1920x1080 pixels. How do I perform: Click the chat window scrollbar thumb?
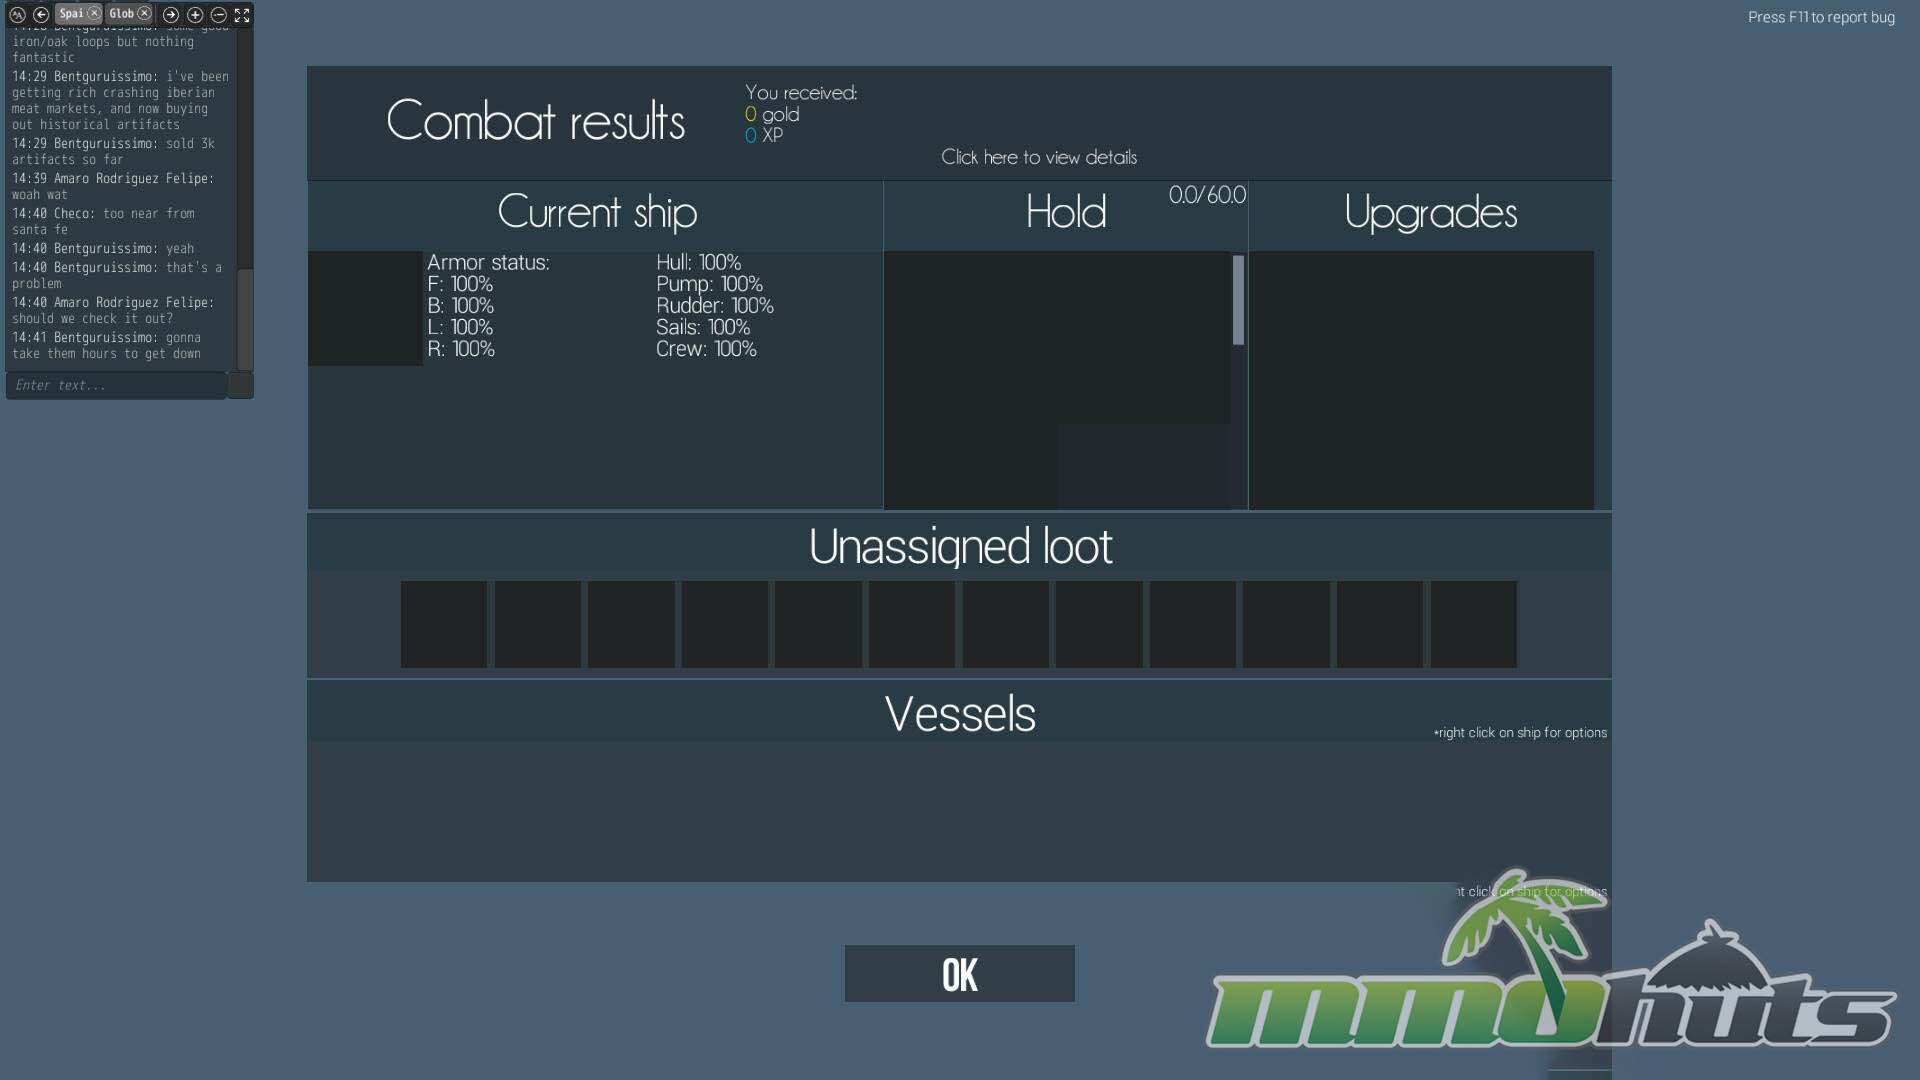pyautogui.click(x=244, y=320)
